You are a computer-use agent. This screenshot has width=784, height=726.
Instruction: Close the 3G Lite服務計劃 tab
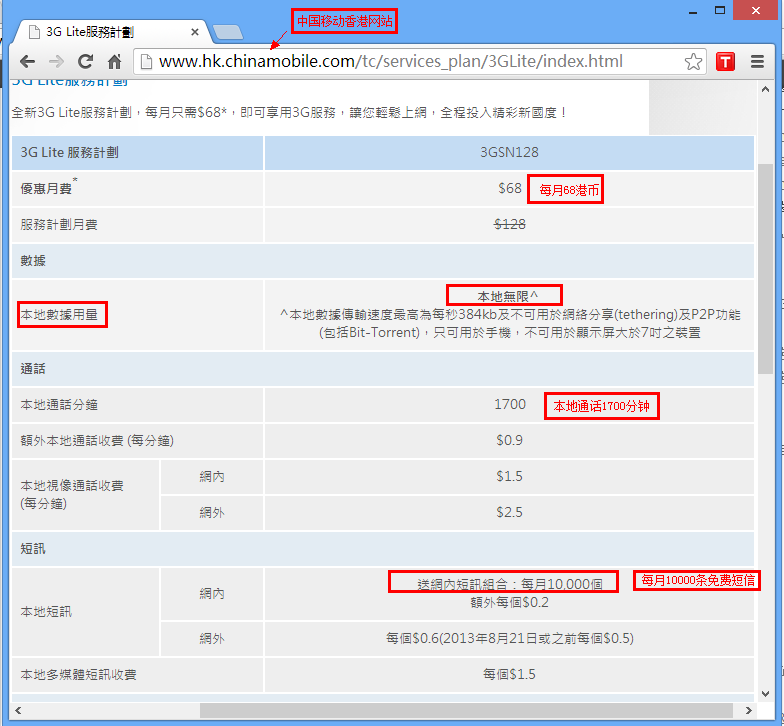(x=195, y=32)
